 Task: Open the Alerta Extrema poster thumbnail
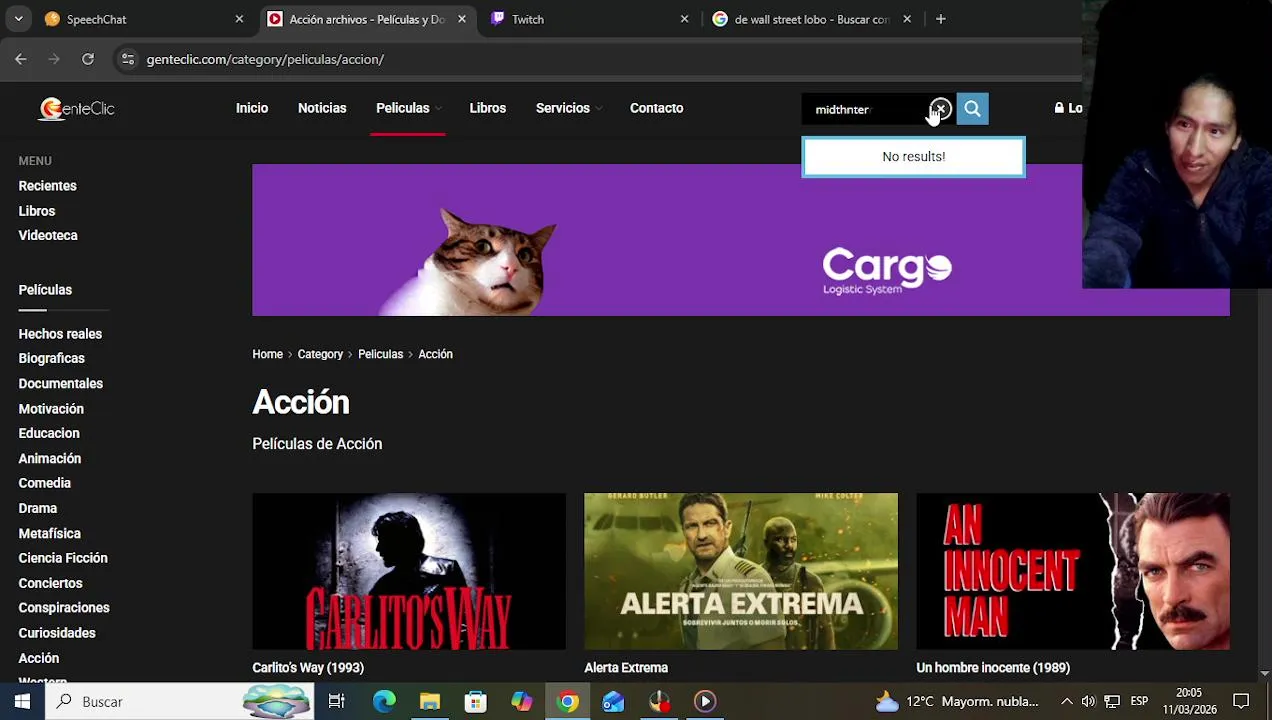(741, 571)
